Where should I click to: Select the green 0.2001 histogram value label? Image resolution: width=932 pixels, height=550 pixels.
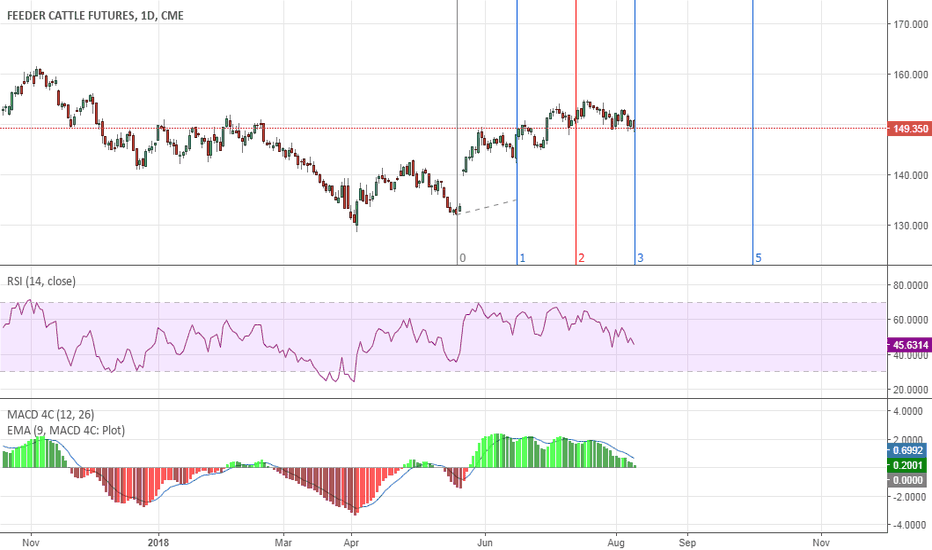point(906,466)
